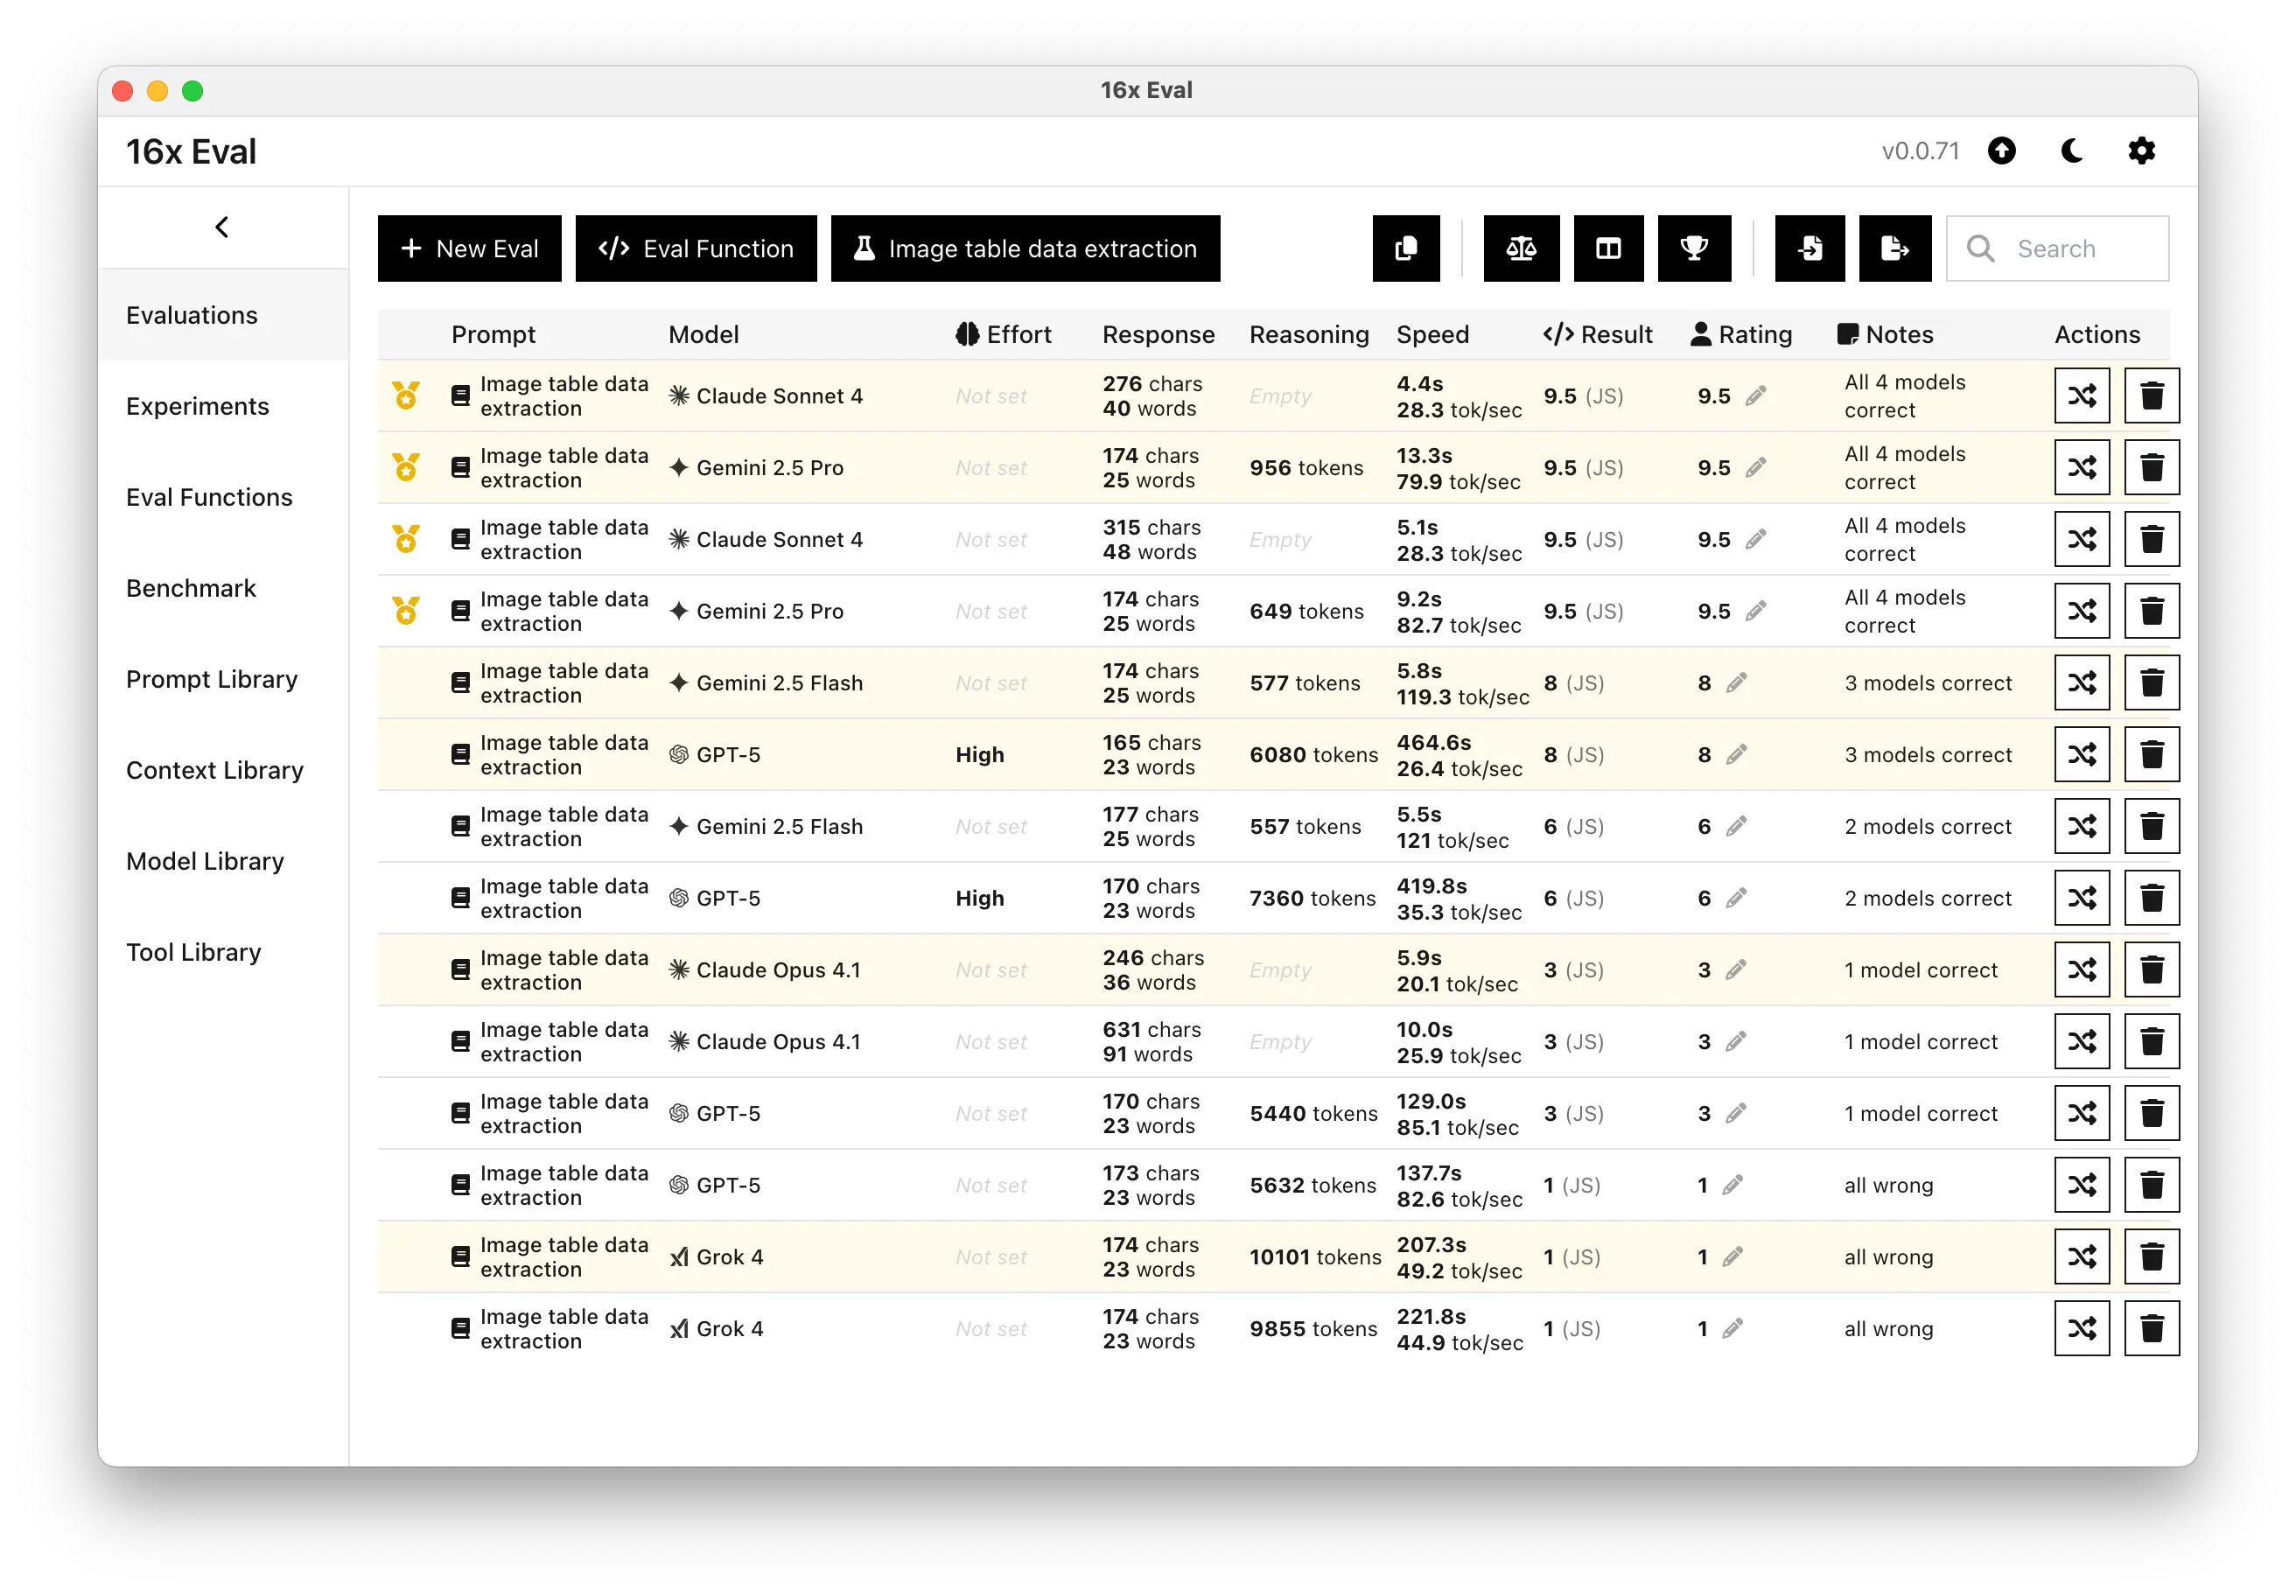The image size is (2296, 1596).
Task: Click the trophy ranking icon
Action: pyautogui.click(x=1693, y=248)
